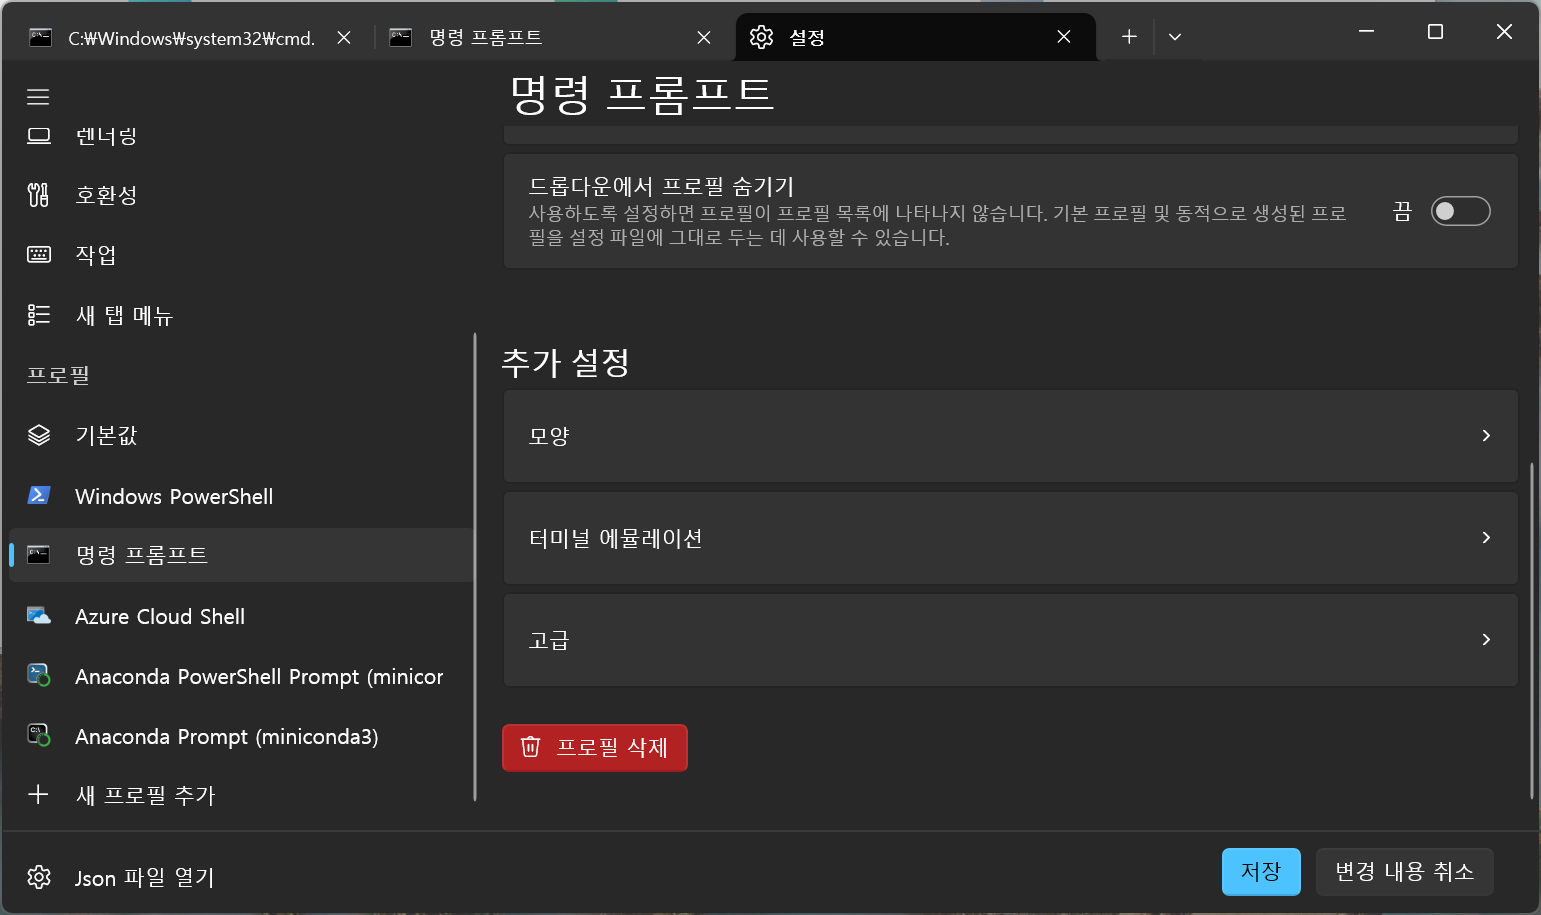Viewport: 1541px width, 915px height.
Task: Click the Anaconda PowerShell Prompt icon
Action: pos(39,676)
